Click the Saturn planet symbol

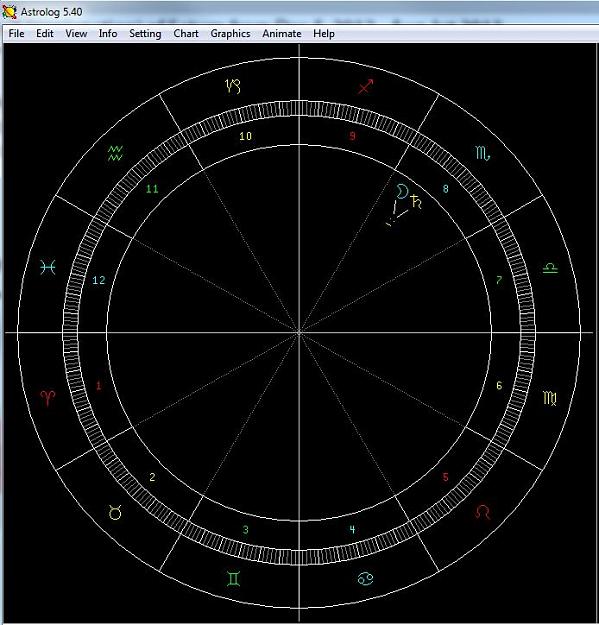(x=416, y=202)
